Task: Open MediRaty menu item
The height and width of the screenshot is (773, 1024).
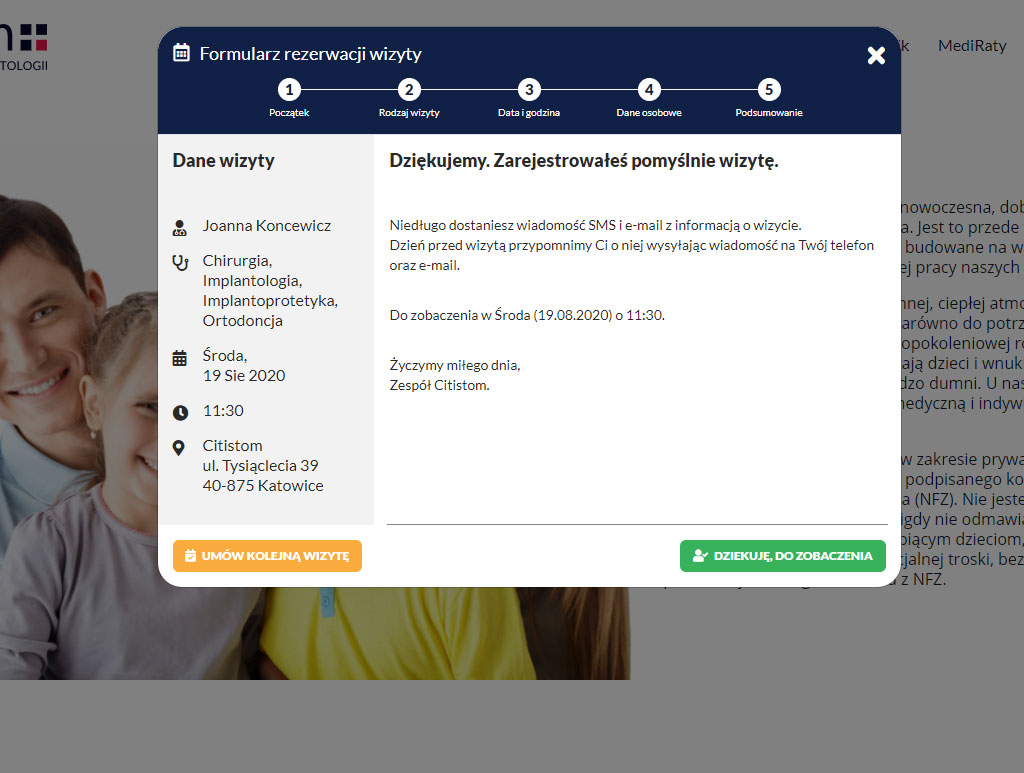Action: (972, 46)
